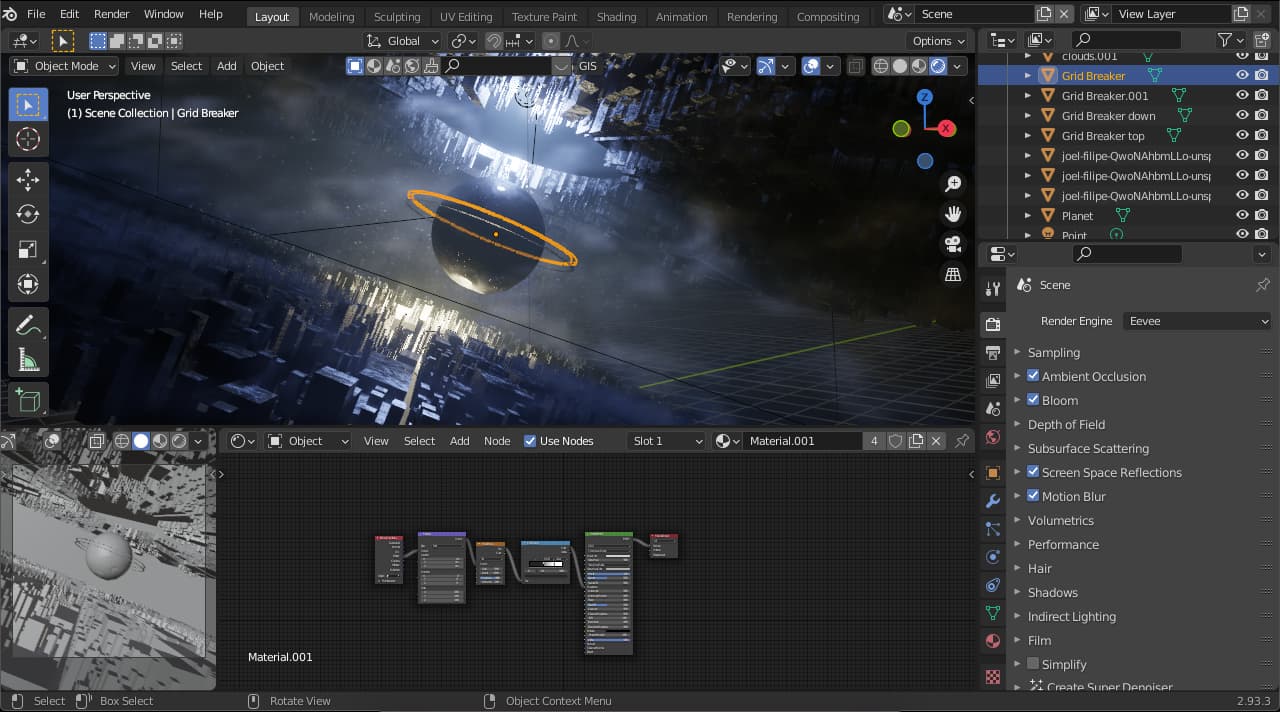1280x712 pixels.
Task: Select the 3D Cursor tool
Action: click(28, 139)
